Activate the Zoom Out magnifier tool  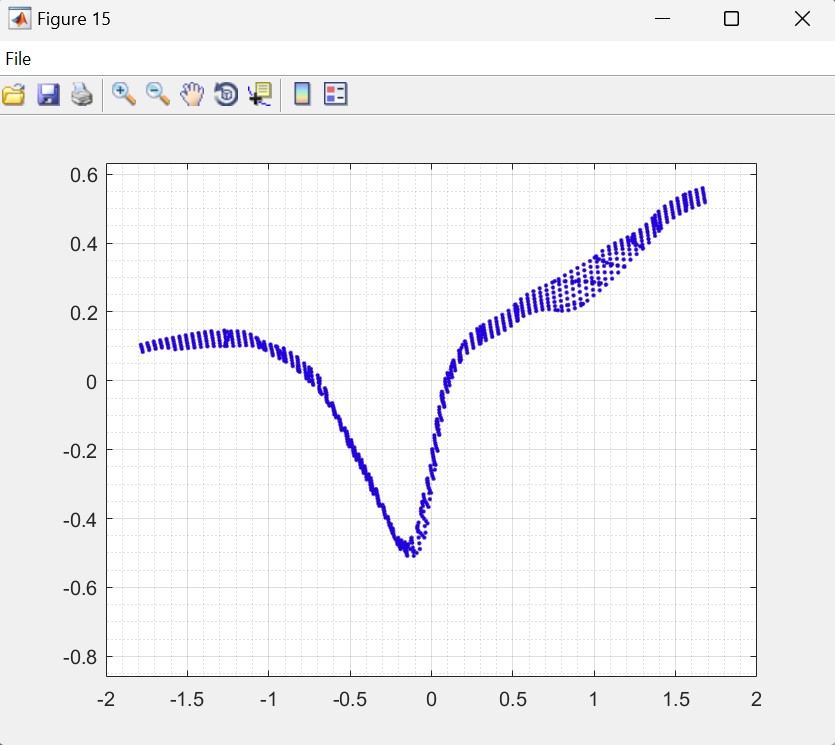coord(158,95)
